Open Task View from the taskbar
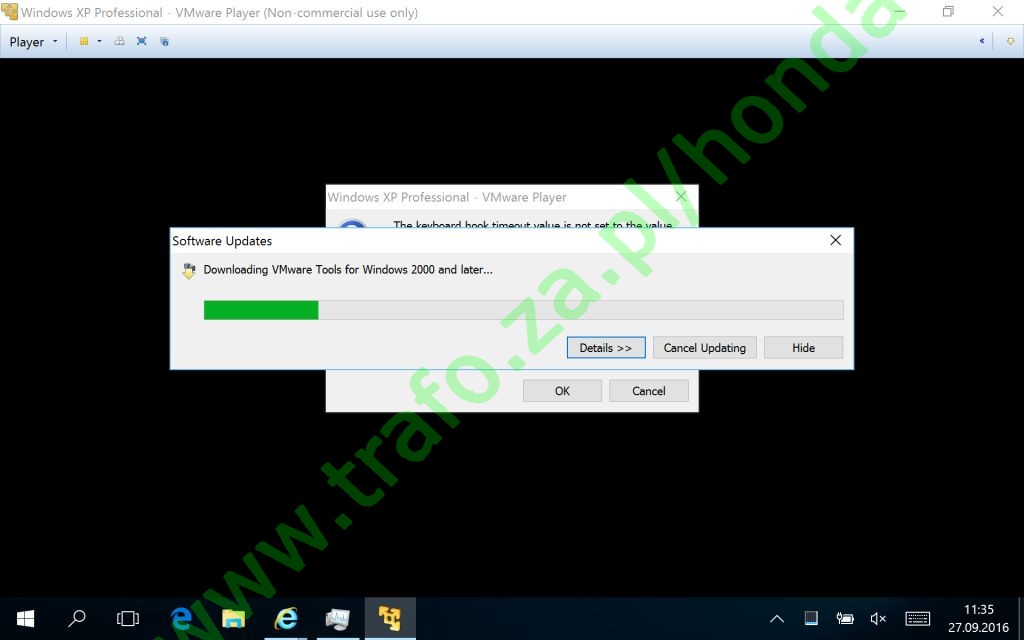This screenshot has height=640, width=1024. (128, 618)
